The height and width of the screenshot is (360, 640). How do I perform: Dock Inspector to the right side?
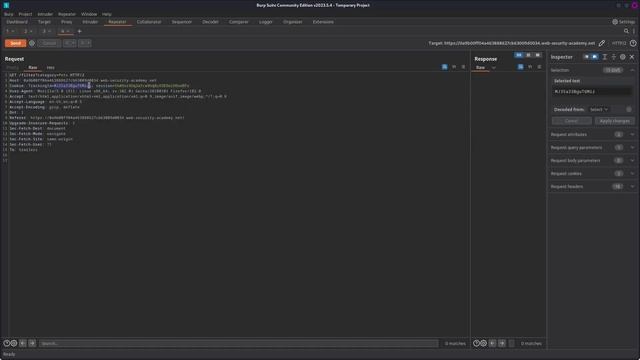595,57
